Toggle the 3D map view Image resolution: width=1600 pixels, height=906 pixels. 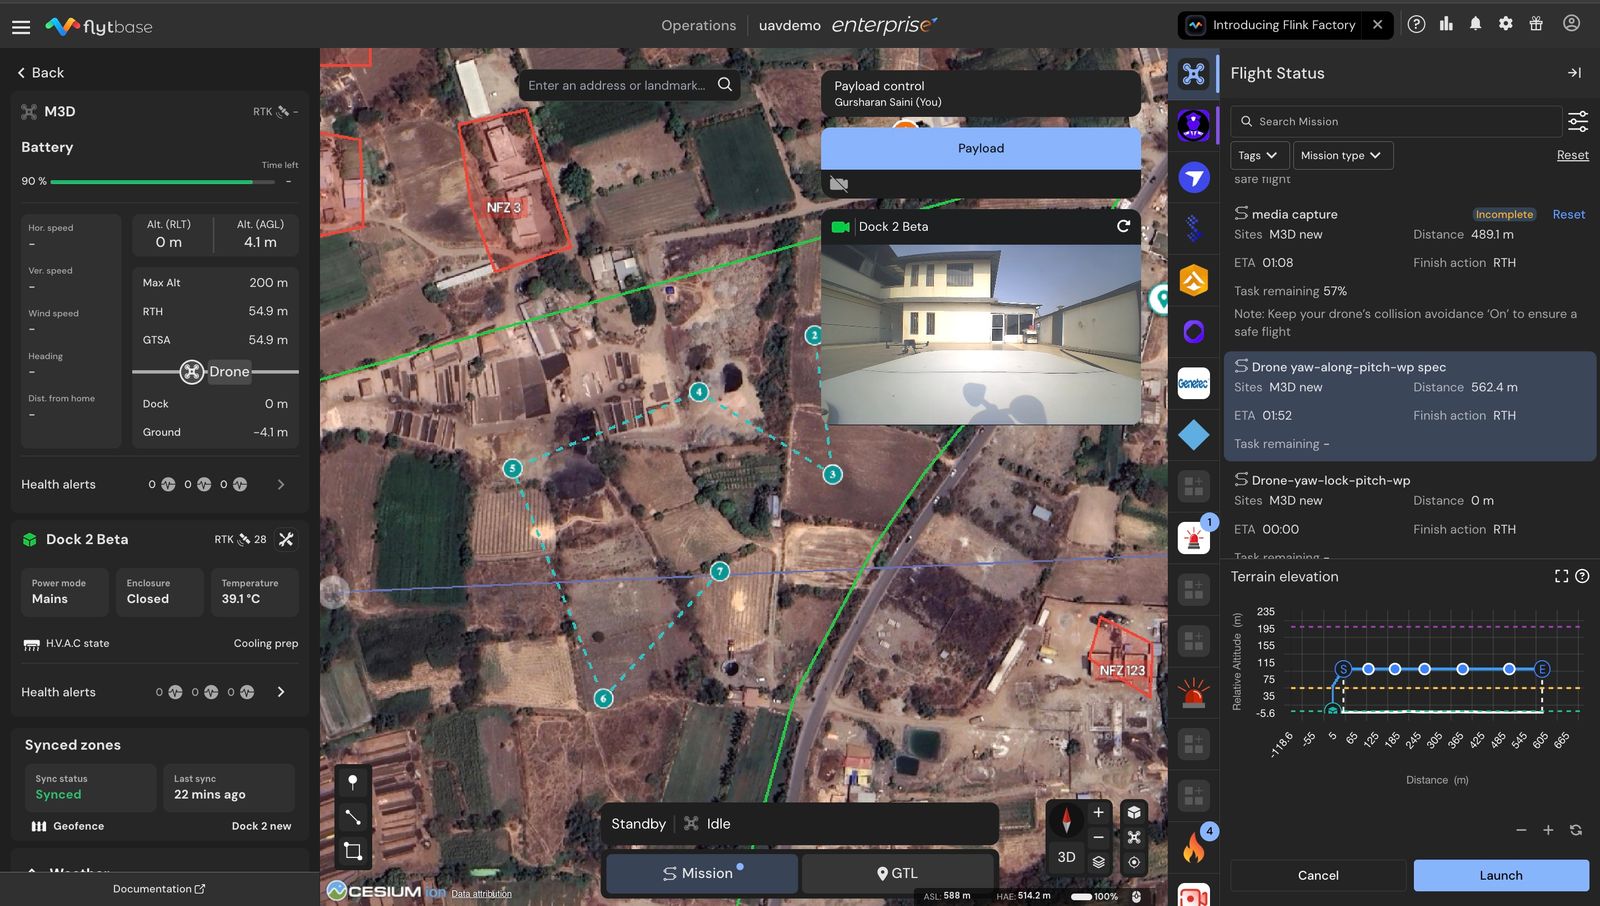click(x=1066, y=857)
